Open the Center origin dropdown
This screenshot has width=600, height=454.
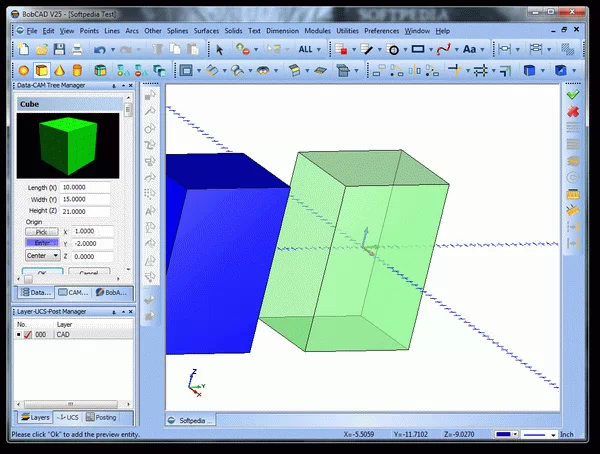coord(41,255)
